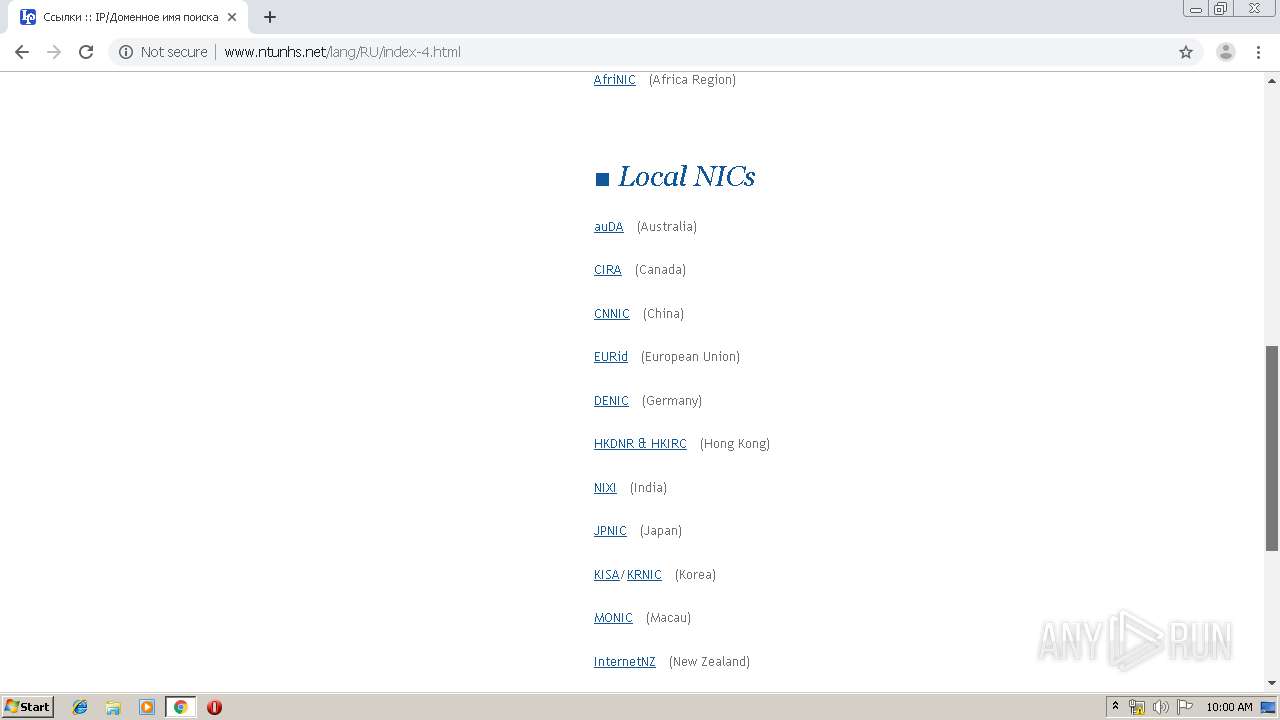Viewport: 1280px width, 720px height.
Task: Open the JPNIC Japan link
Action: (x=610, y=531)
